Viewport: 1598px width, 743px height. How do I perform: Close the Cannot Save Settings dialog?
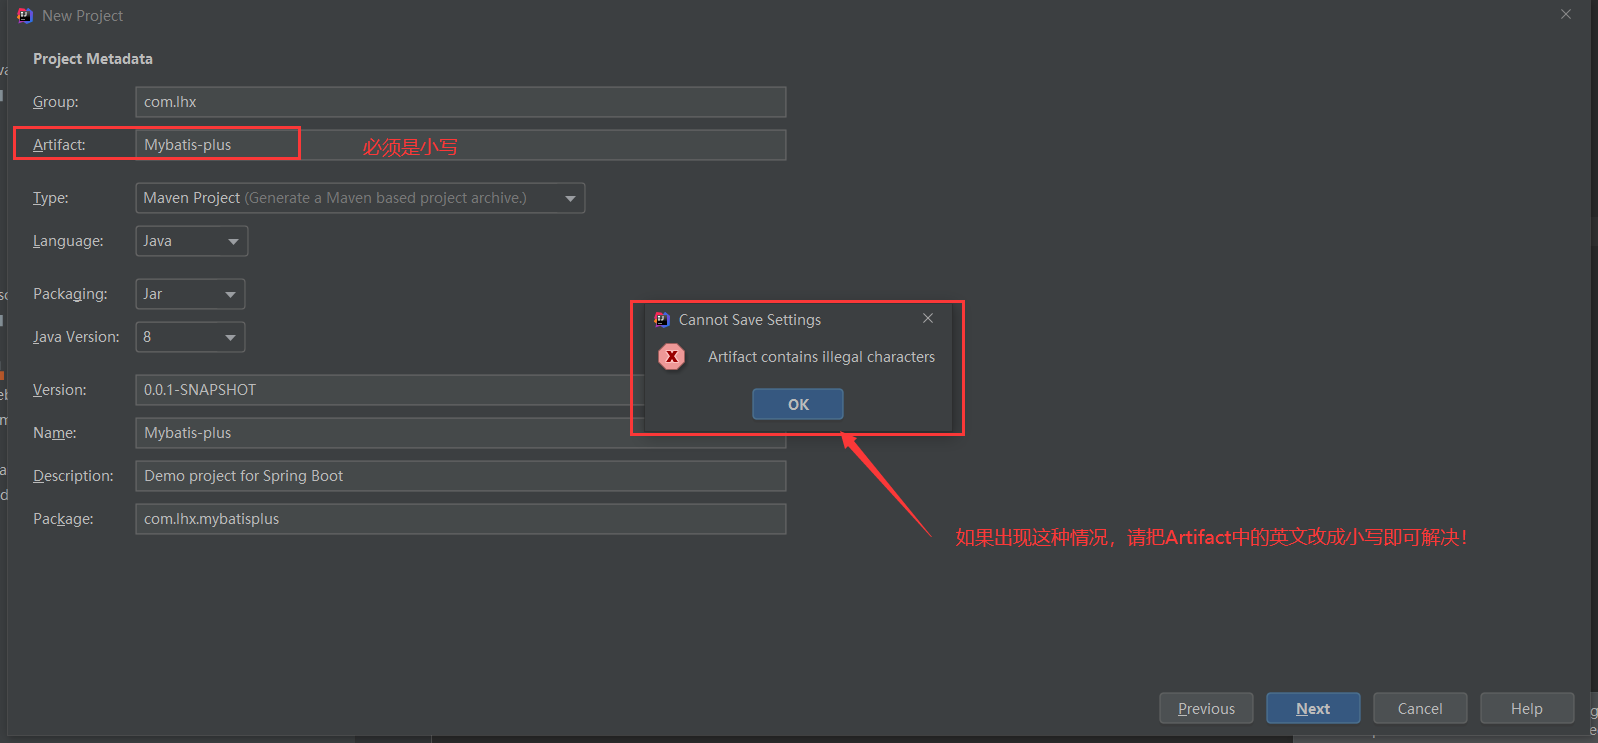pos(928,318)
